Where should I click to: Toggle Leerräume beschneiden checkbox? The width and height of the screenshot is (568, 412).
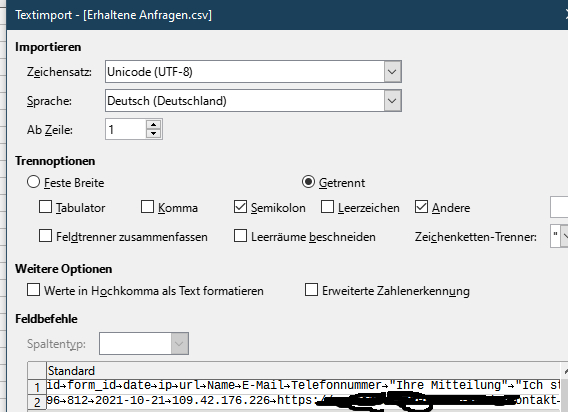coord(241,236)
